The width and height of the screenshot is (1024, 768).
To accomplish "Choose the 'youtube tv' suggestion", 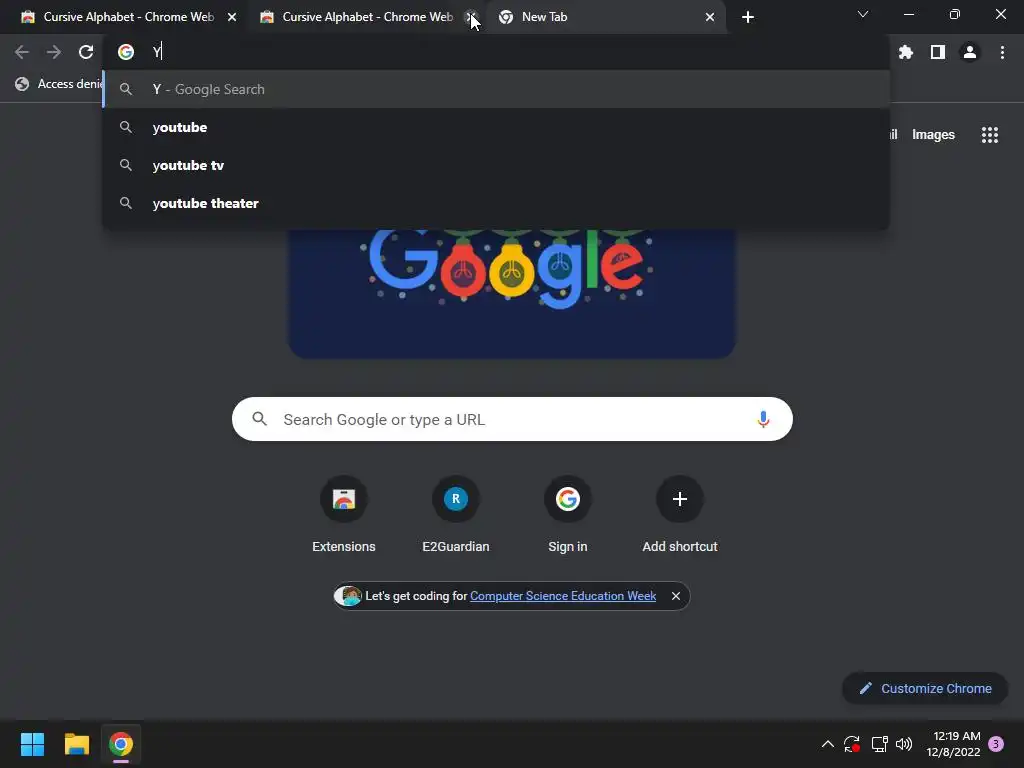I will (x=496, y=165).
